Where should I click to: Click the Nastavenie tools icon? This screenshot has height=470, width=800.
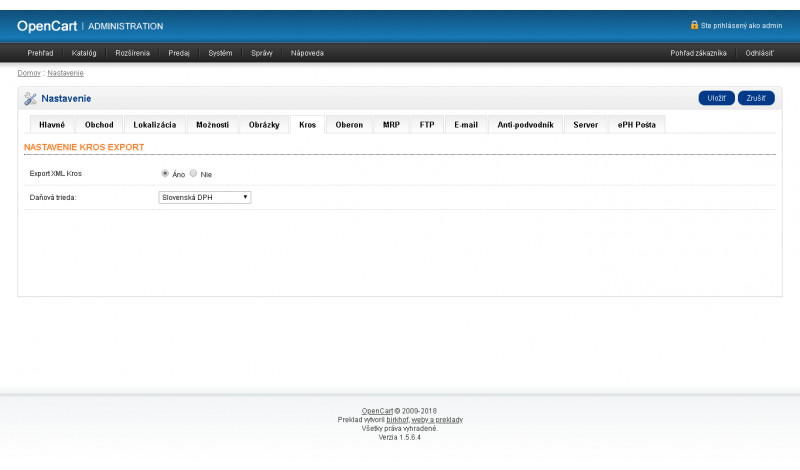point(30,98)
